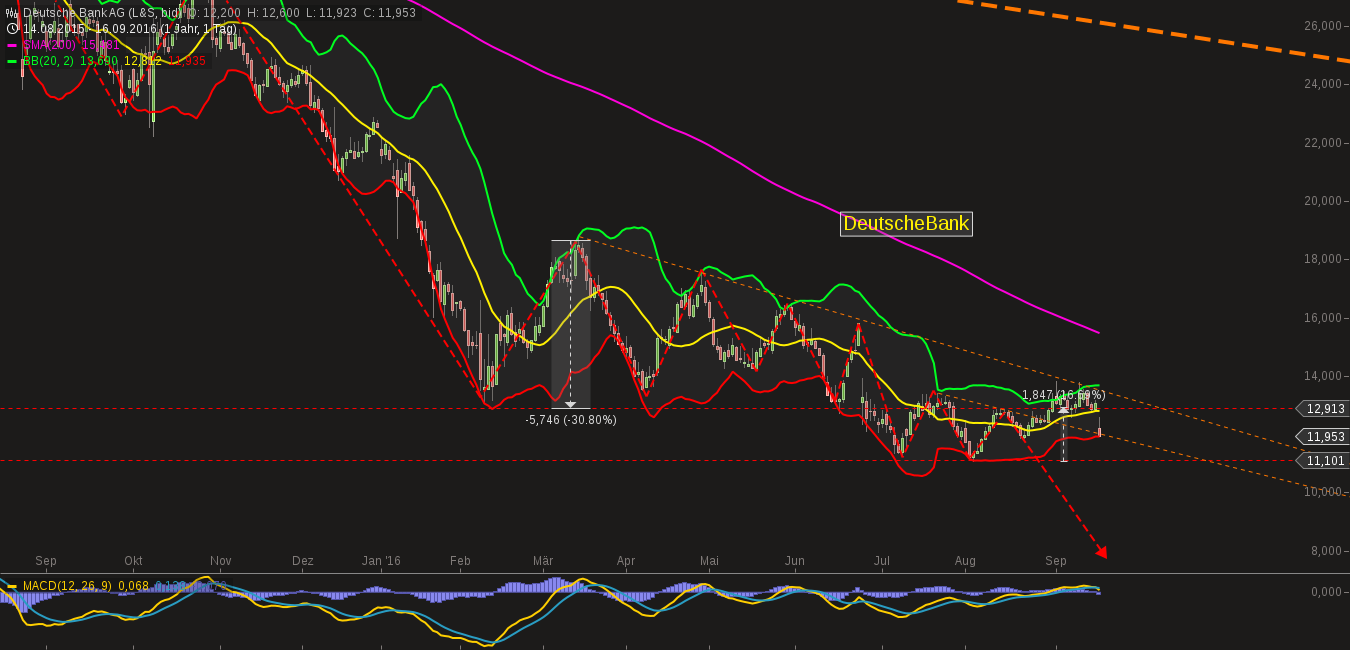Click the 26,000 price axis value
The image size is (1350, 650).
(1323, 26)
